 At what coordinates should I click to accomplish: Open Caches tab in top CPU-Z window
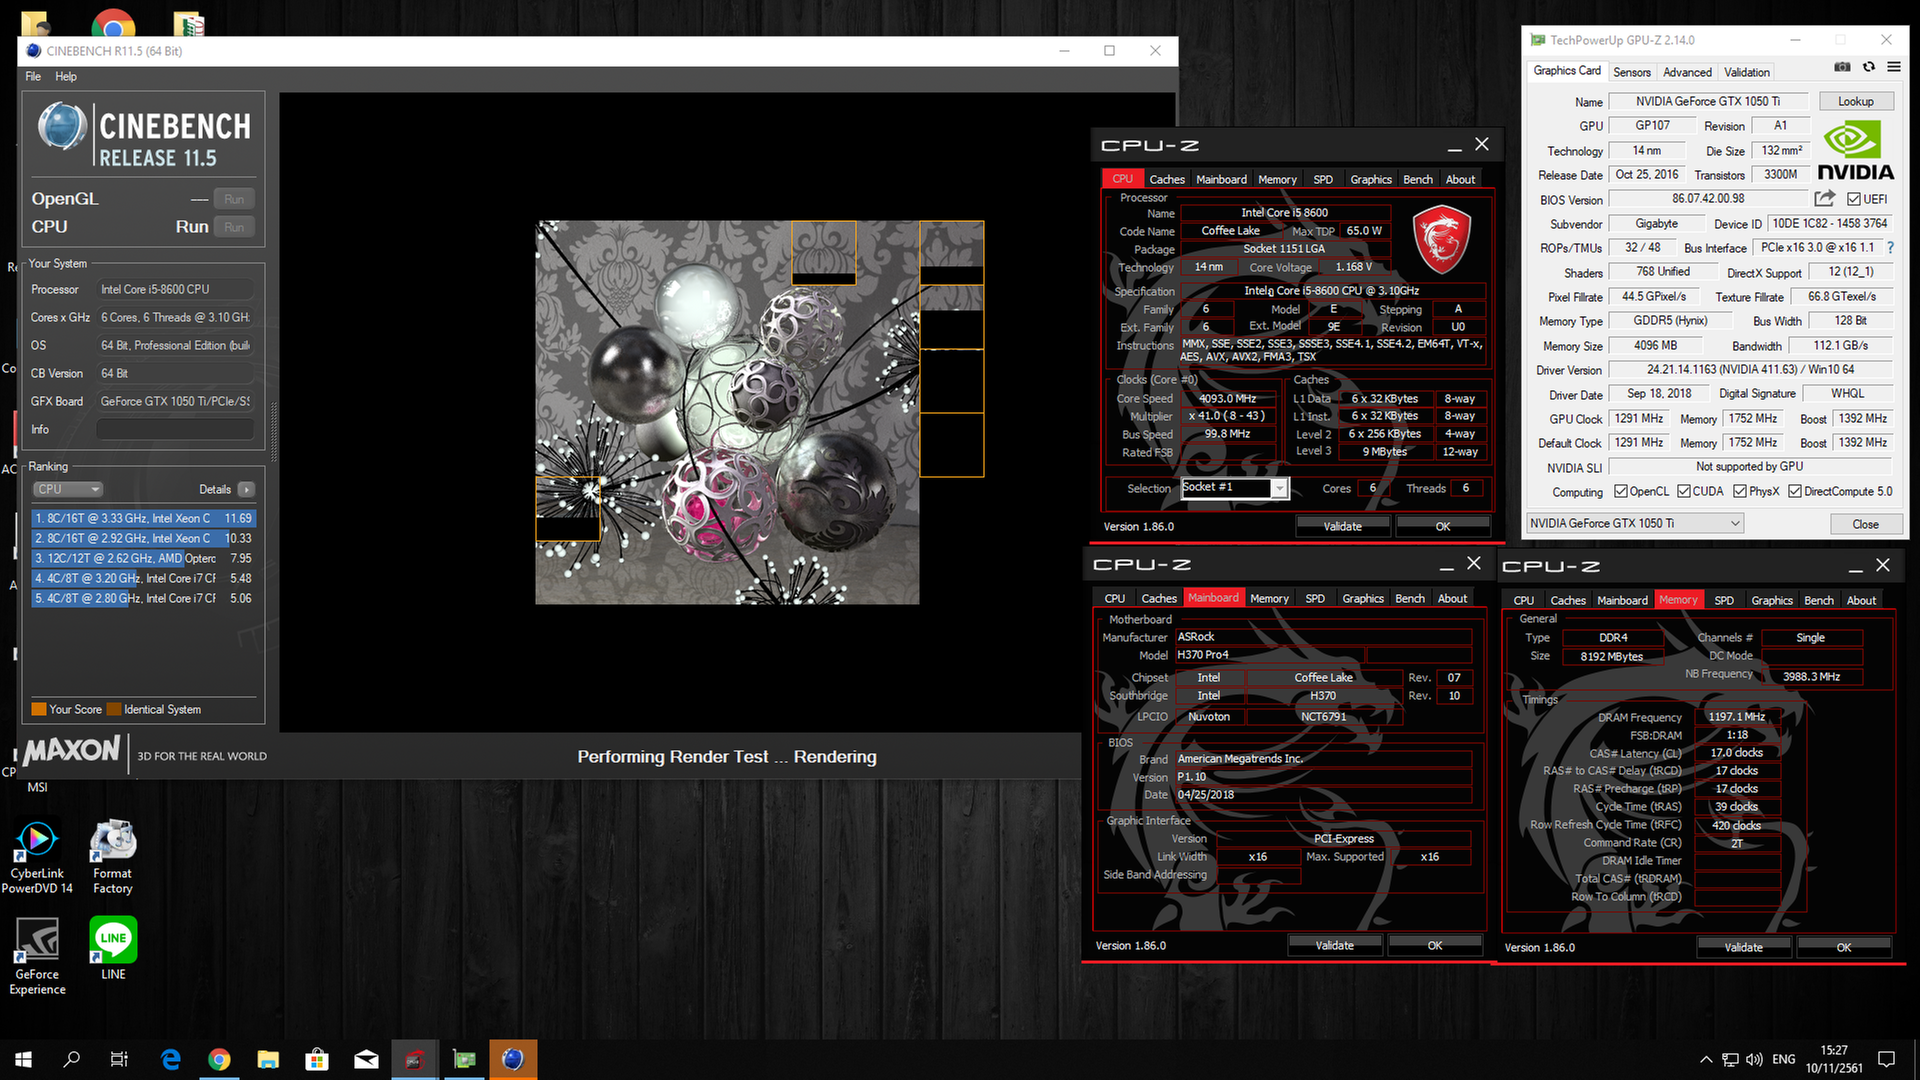[1167, 179]
